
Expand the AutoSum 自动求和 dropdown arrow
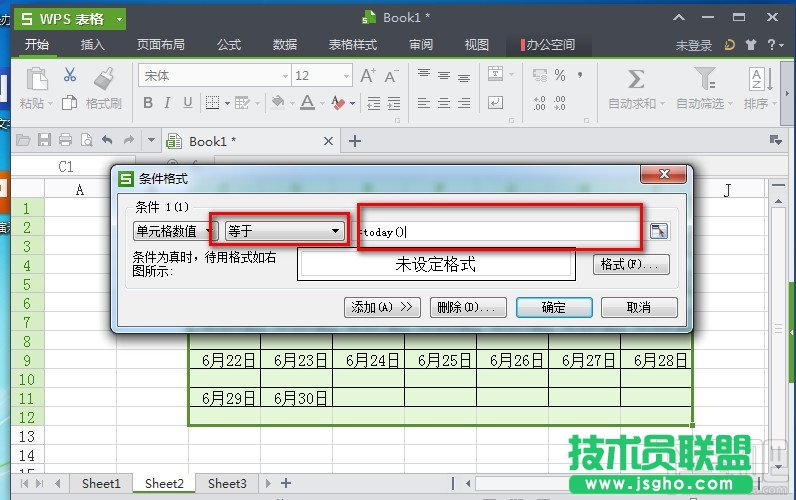click(x=663, y=104)
